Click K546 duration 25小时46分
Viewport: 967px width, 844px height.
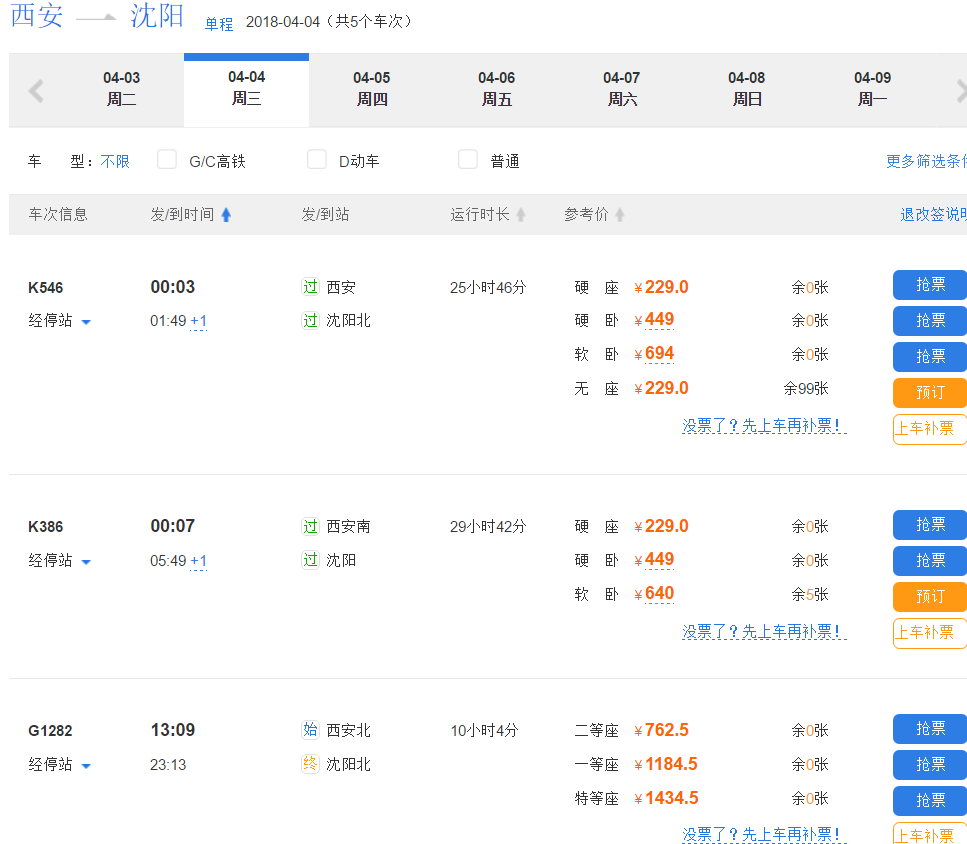[x=488, y=288]
